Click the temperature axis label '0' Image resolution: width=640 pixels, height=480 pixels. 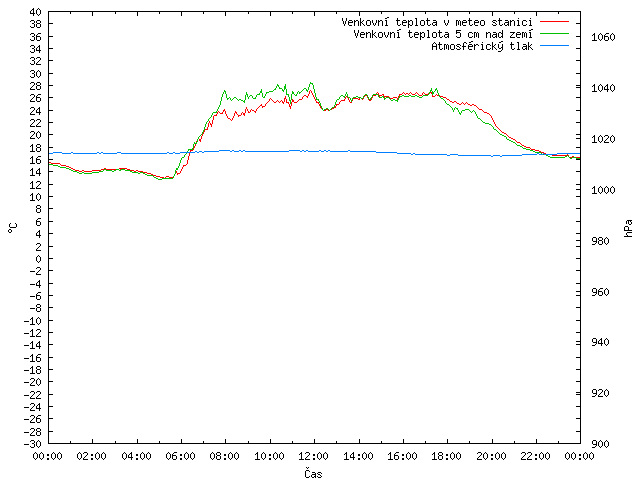(x=38, y=259)
